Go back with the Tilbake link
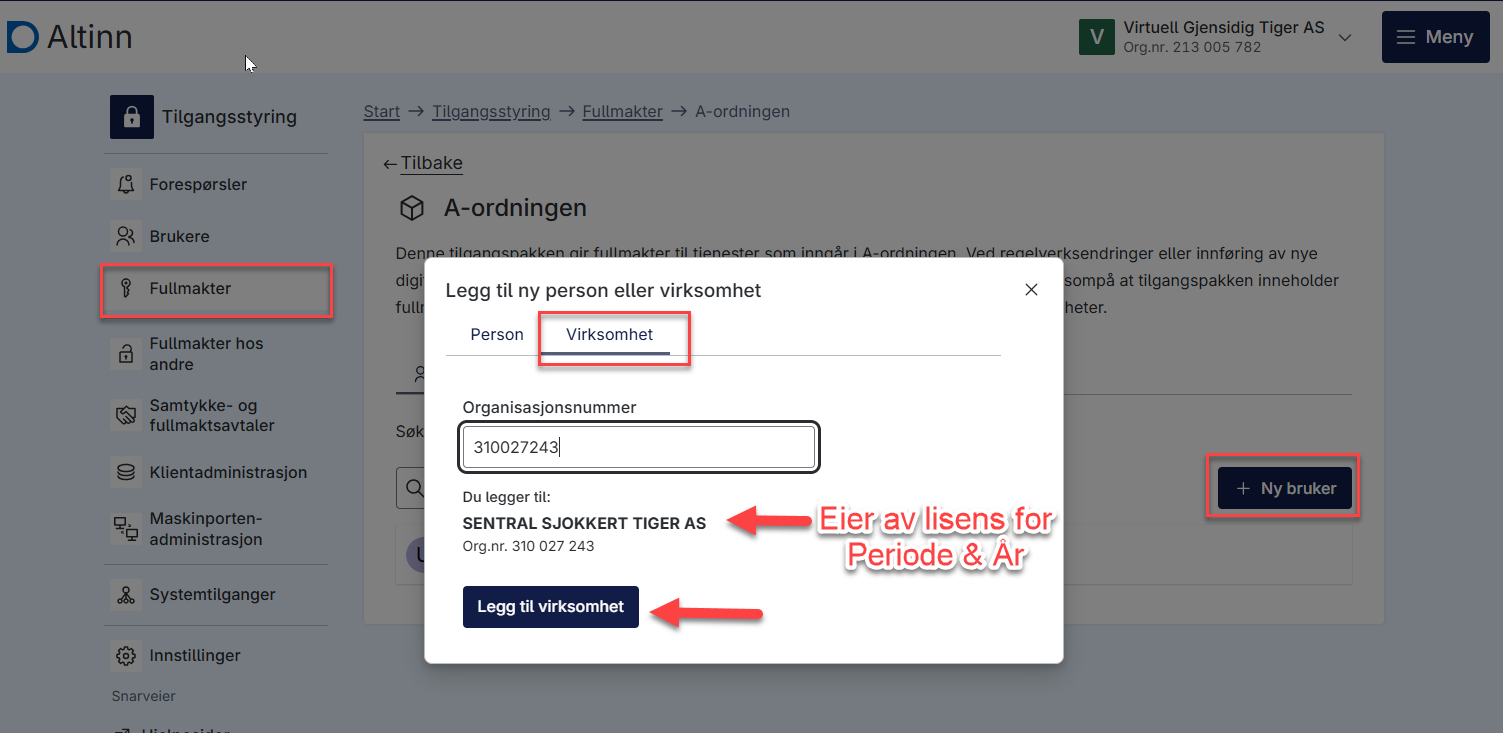 pyautogui.click(x=423, y=163)
